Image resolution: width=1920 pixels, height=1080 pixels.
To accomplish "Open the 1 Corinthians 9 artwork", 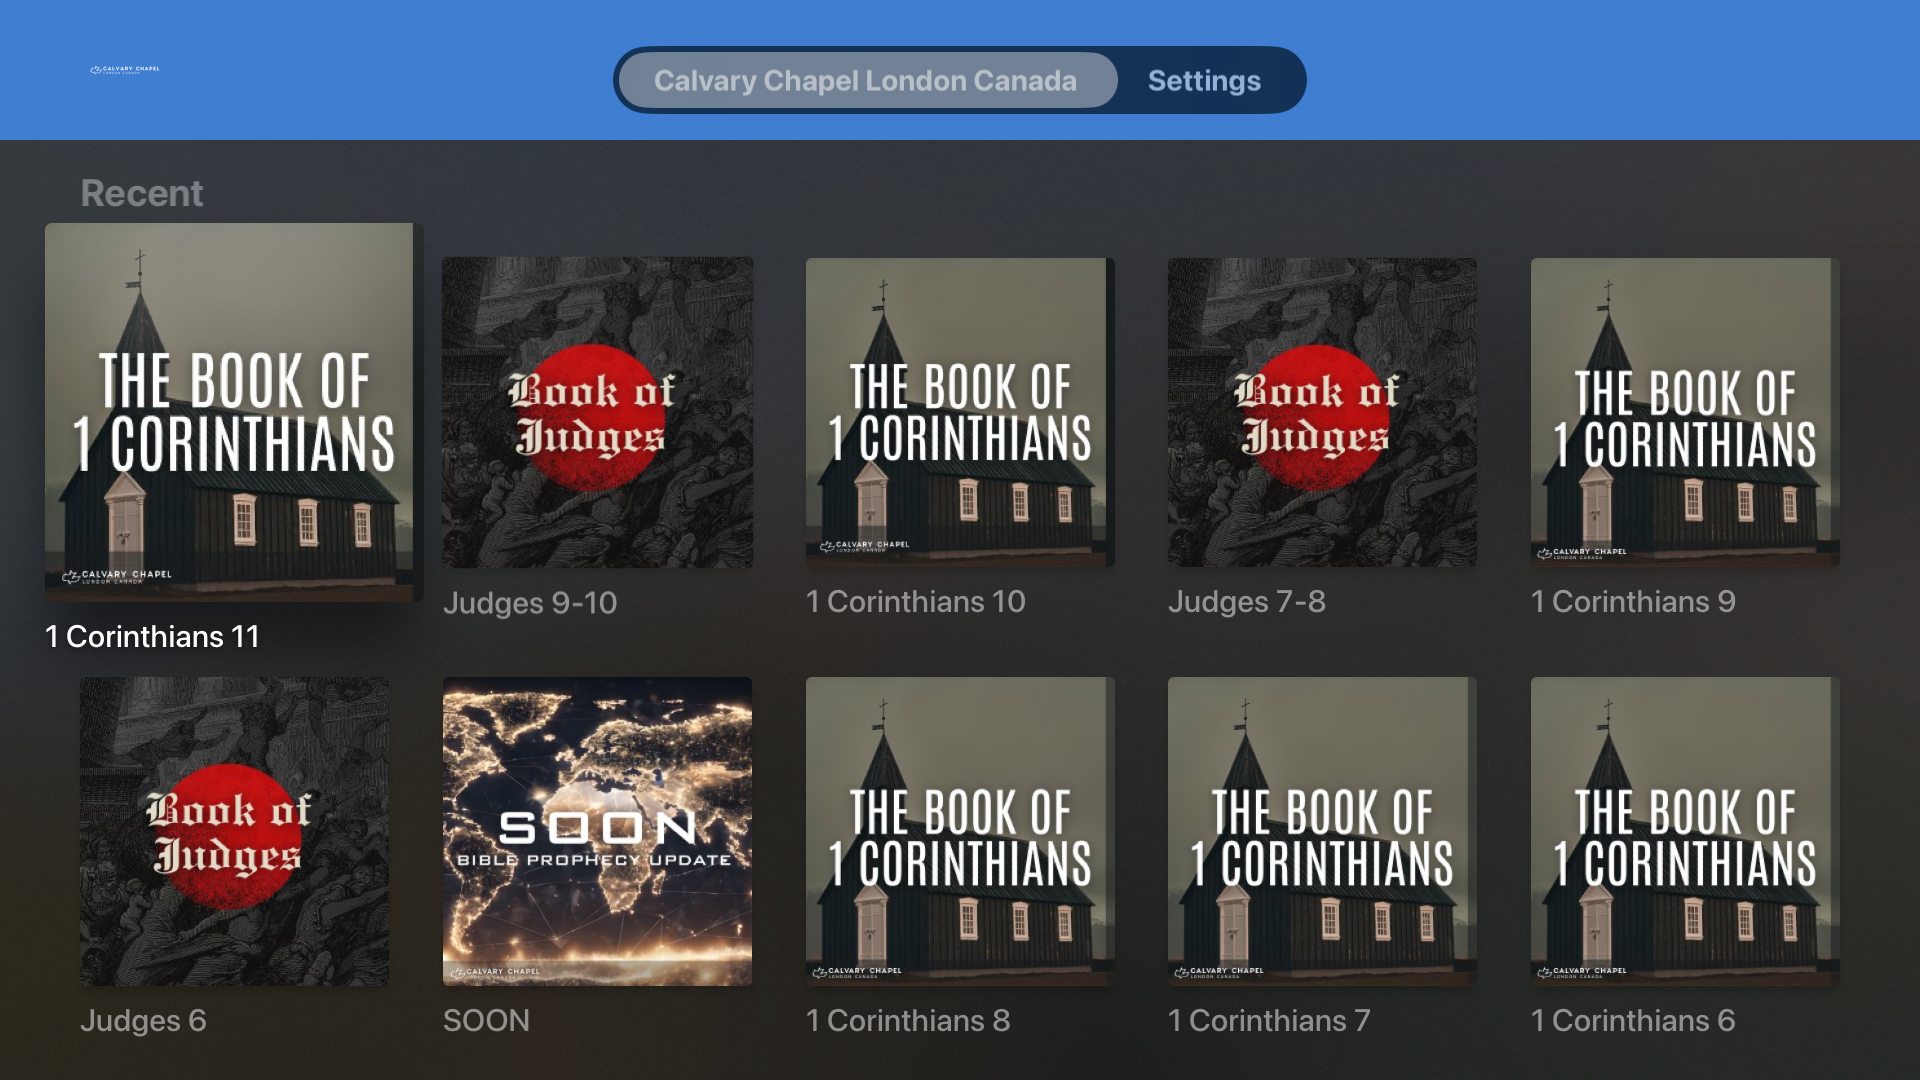I will 1685,412.
